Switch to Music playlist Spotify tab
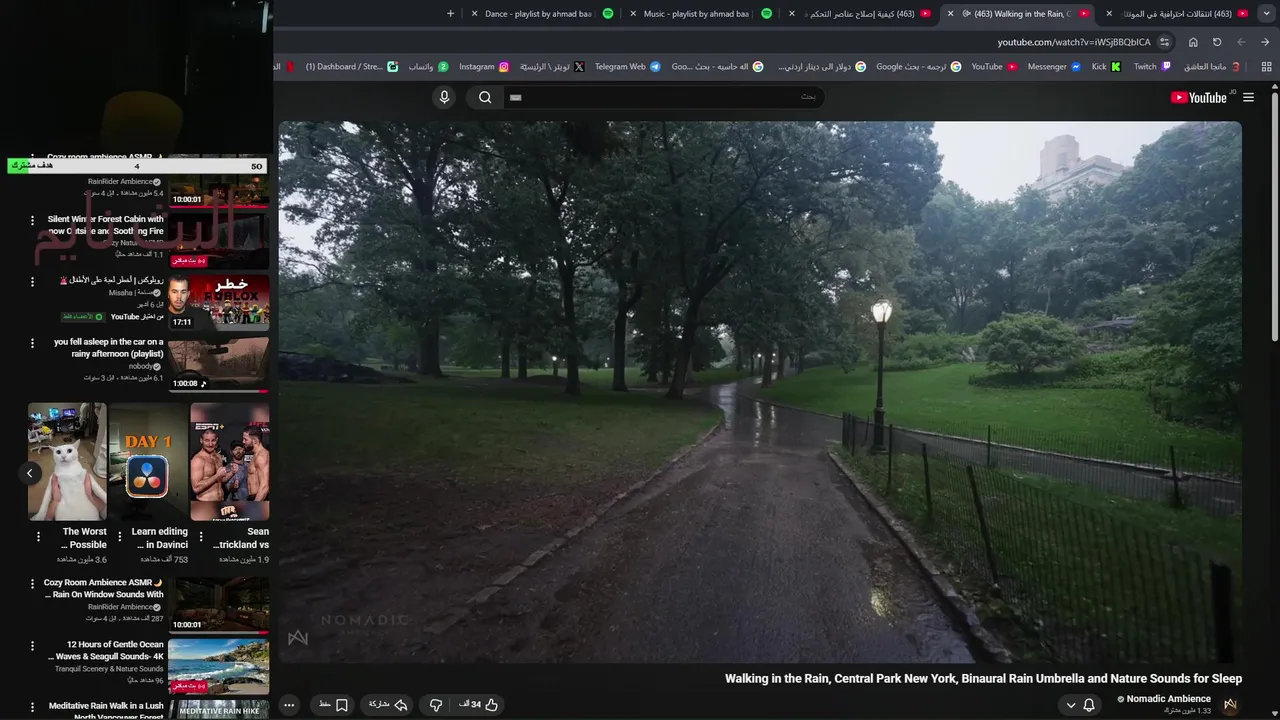The image size is (1280, 720). pos(700,14)
